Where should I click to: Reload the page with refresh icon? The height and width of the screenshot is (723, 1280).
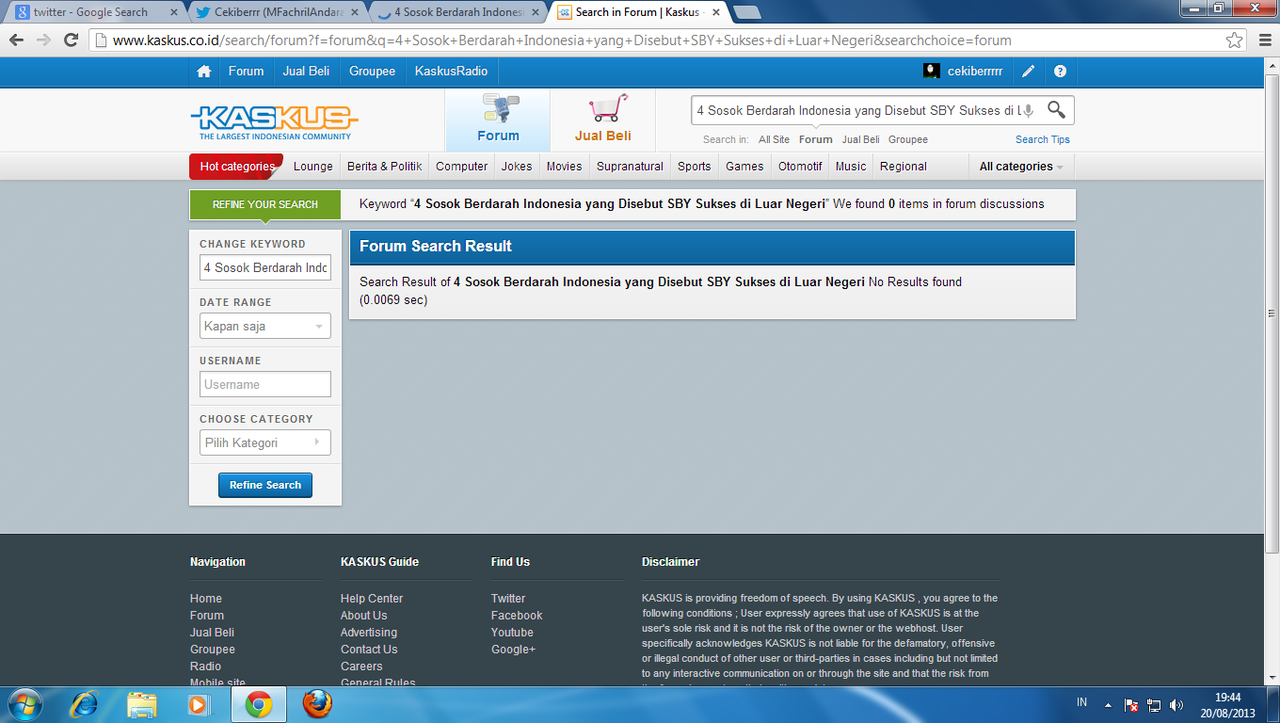(x=71, y=40)
